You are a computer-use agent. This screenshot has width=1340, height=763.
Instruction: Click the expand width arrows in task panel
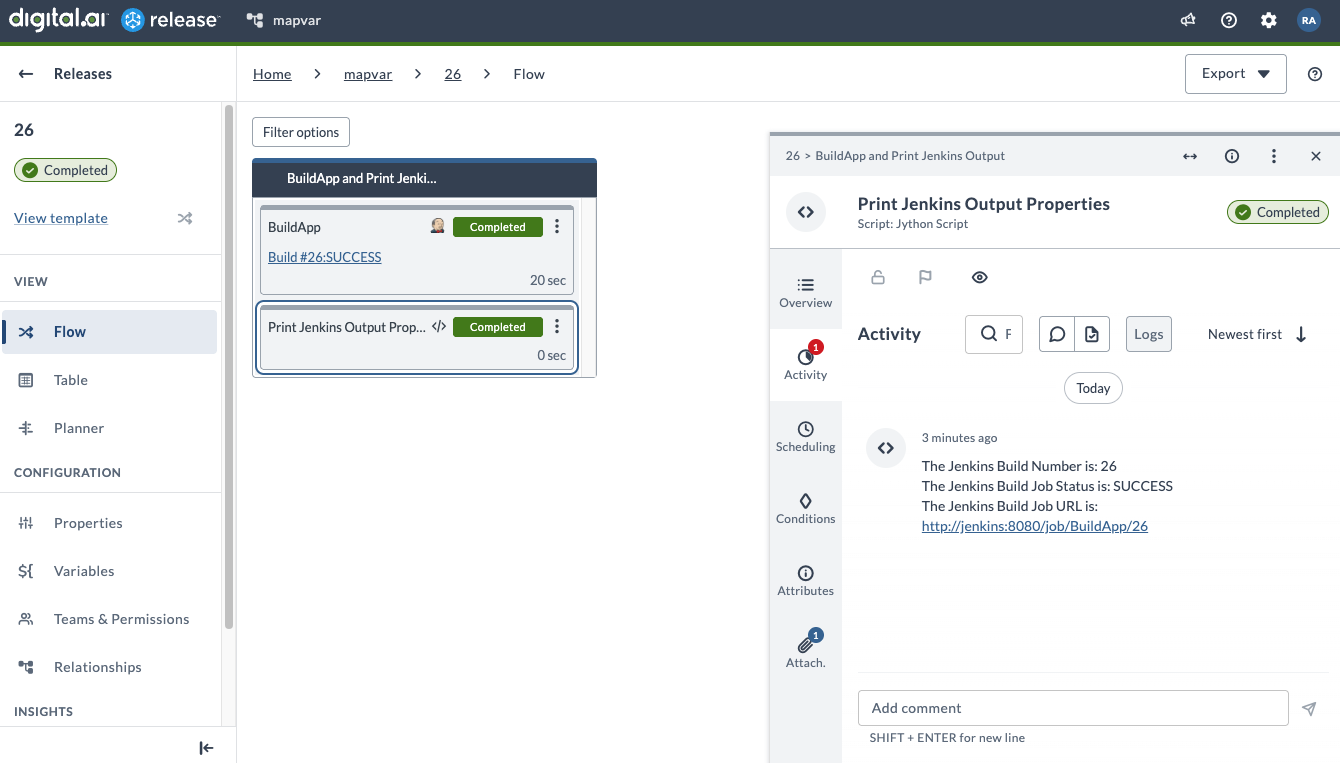1190,156
